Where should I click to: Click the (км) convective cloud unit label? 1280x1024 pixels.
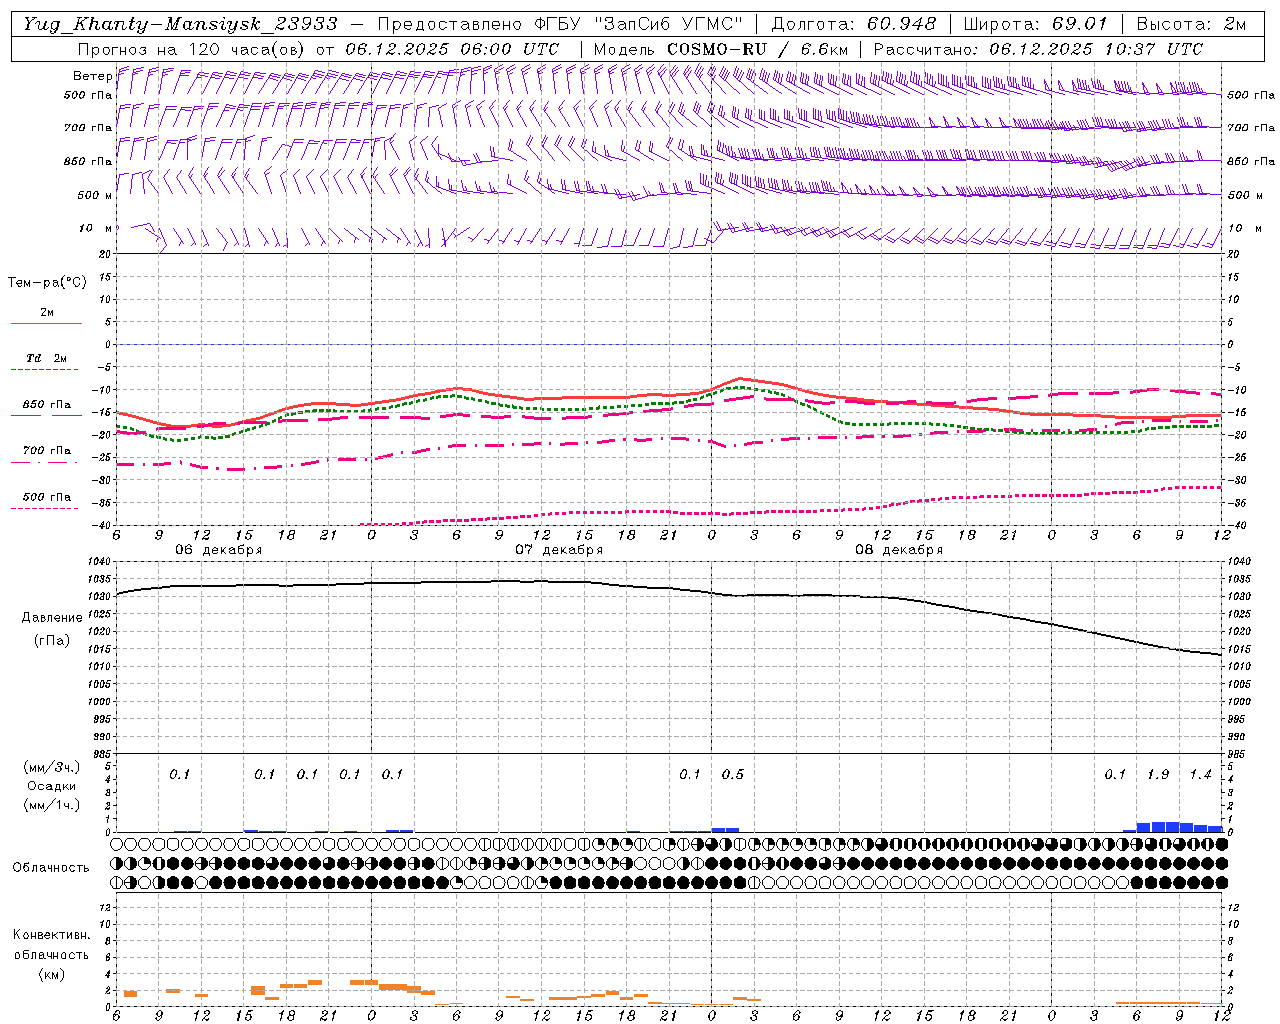pyautogui.click(x=51, y=974)
